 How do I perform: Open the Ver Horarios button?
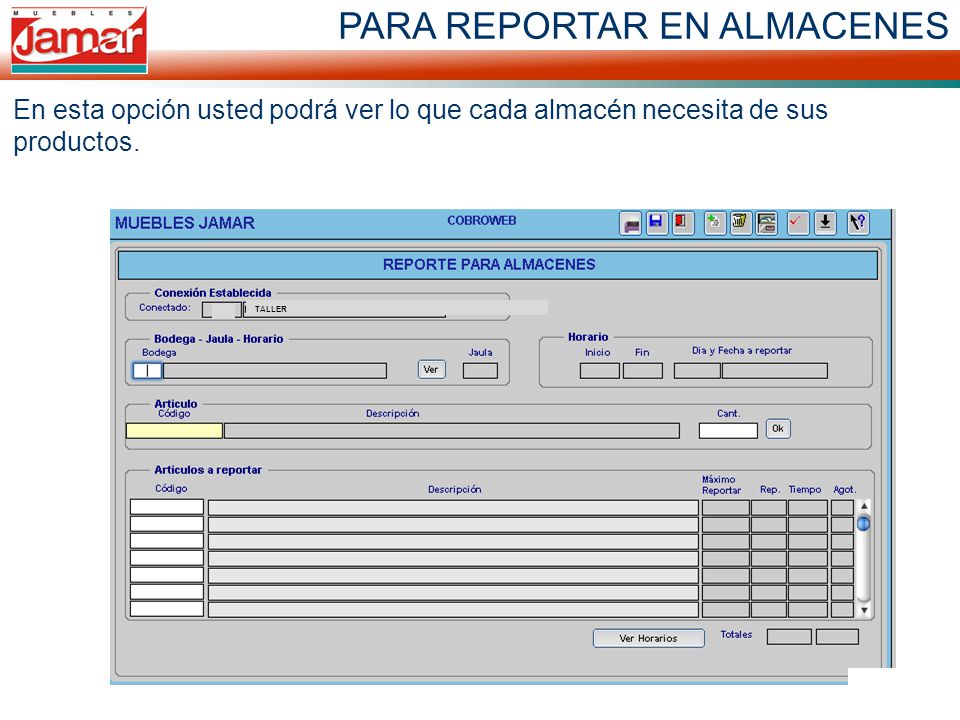point(648,638)
